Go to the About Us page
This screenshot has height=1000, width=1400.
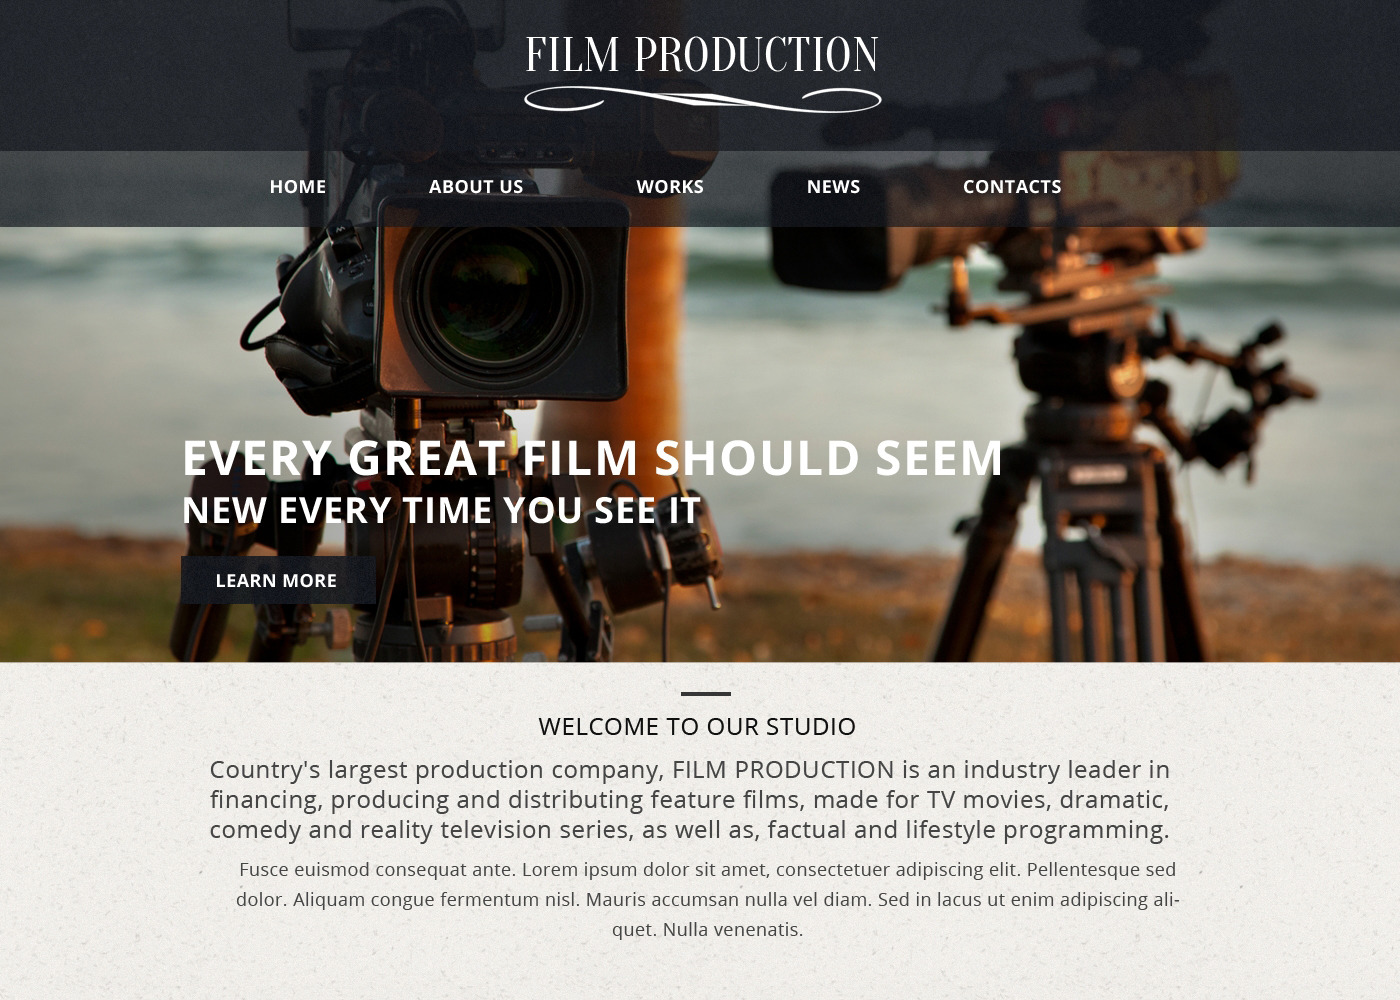476,187
